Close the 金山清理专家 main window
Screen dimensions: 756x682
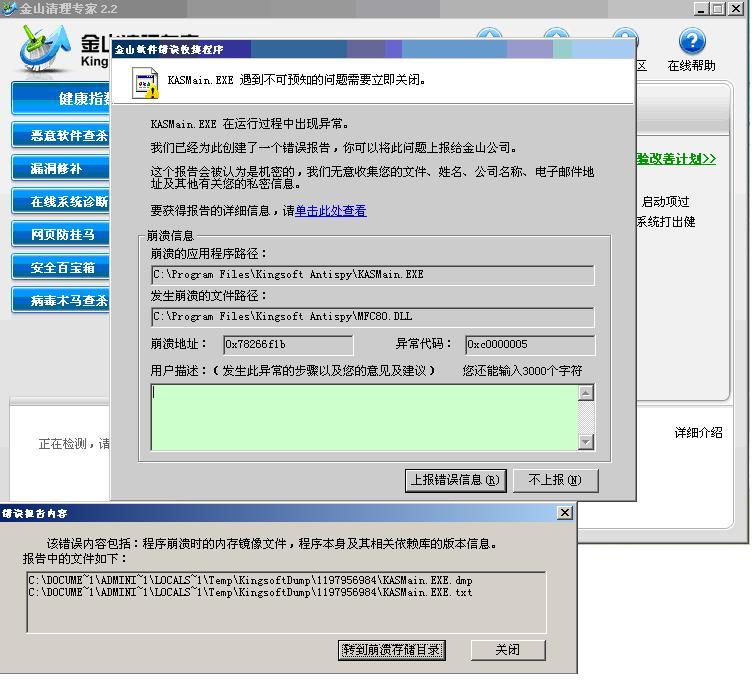pos(736,9)
